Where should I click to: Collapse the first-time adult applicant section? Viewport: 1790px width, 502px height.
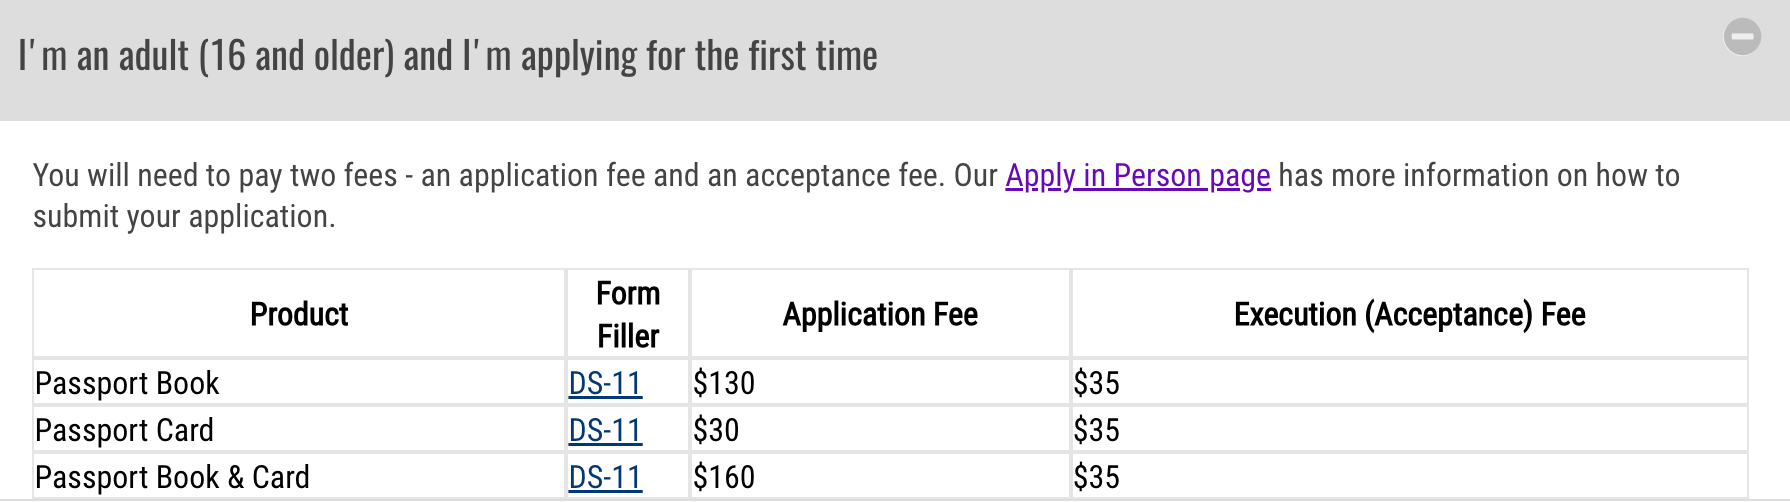[x=1741, y=37]
